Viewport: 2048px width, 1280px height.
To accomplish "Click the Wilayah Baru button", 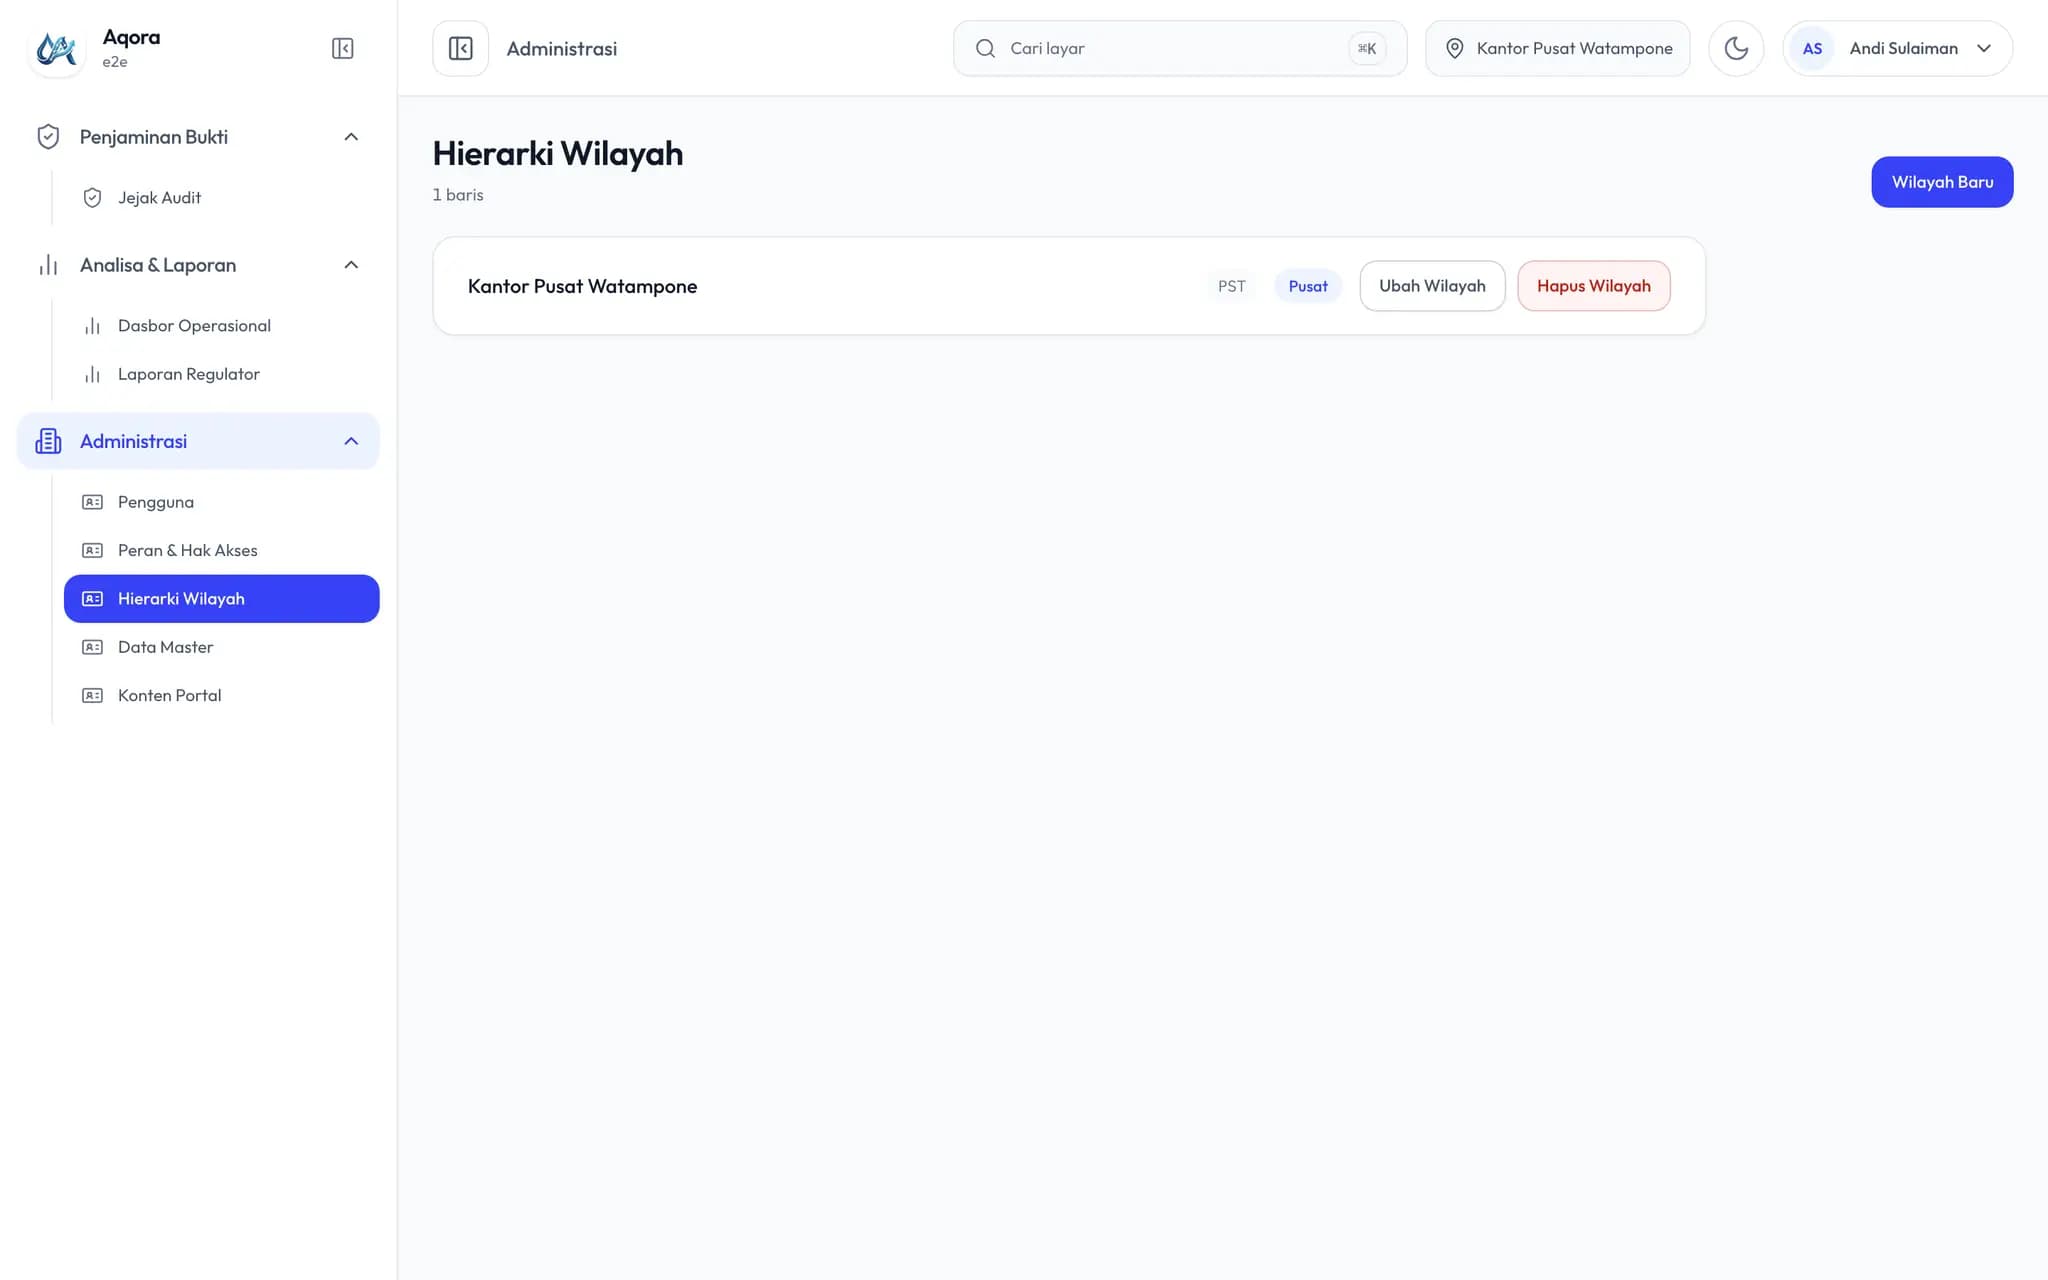I will [1942, 182].
